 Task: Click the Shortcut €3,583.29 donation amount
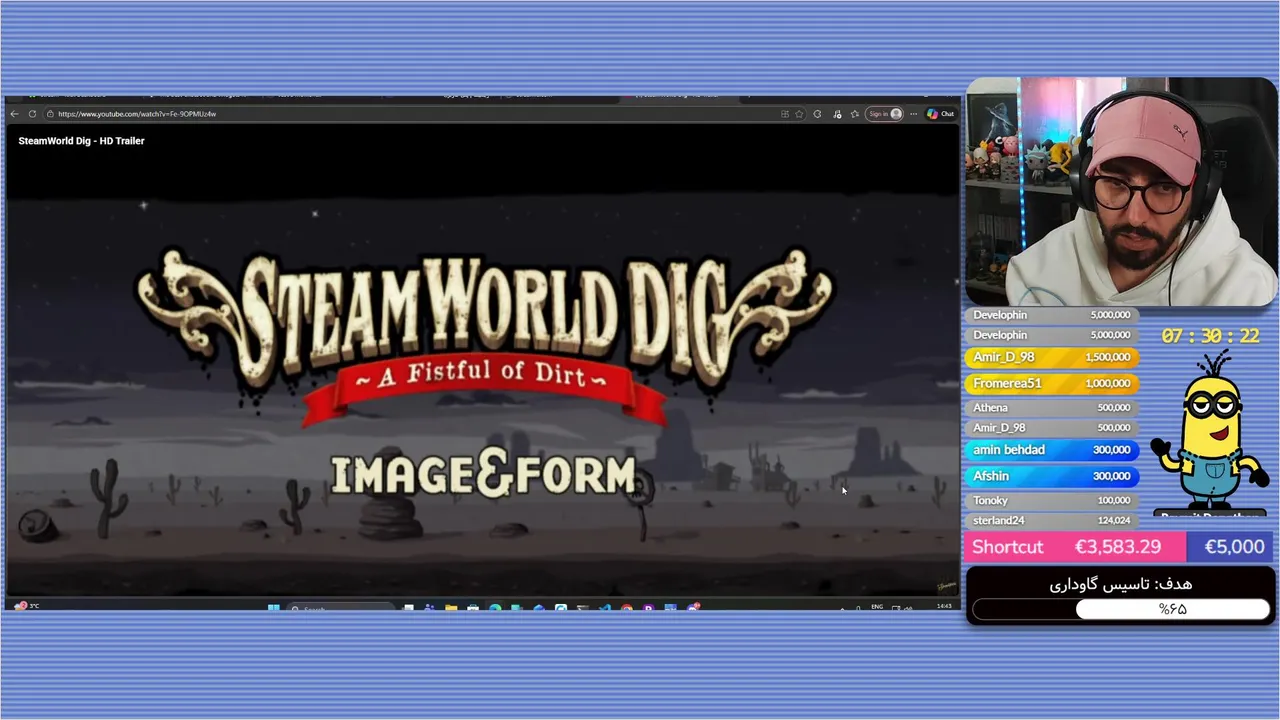pos(1117,547)
